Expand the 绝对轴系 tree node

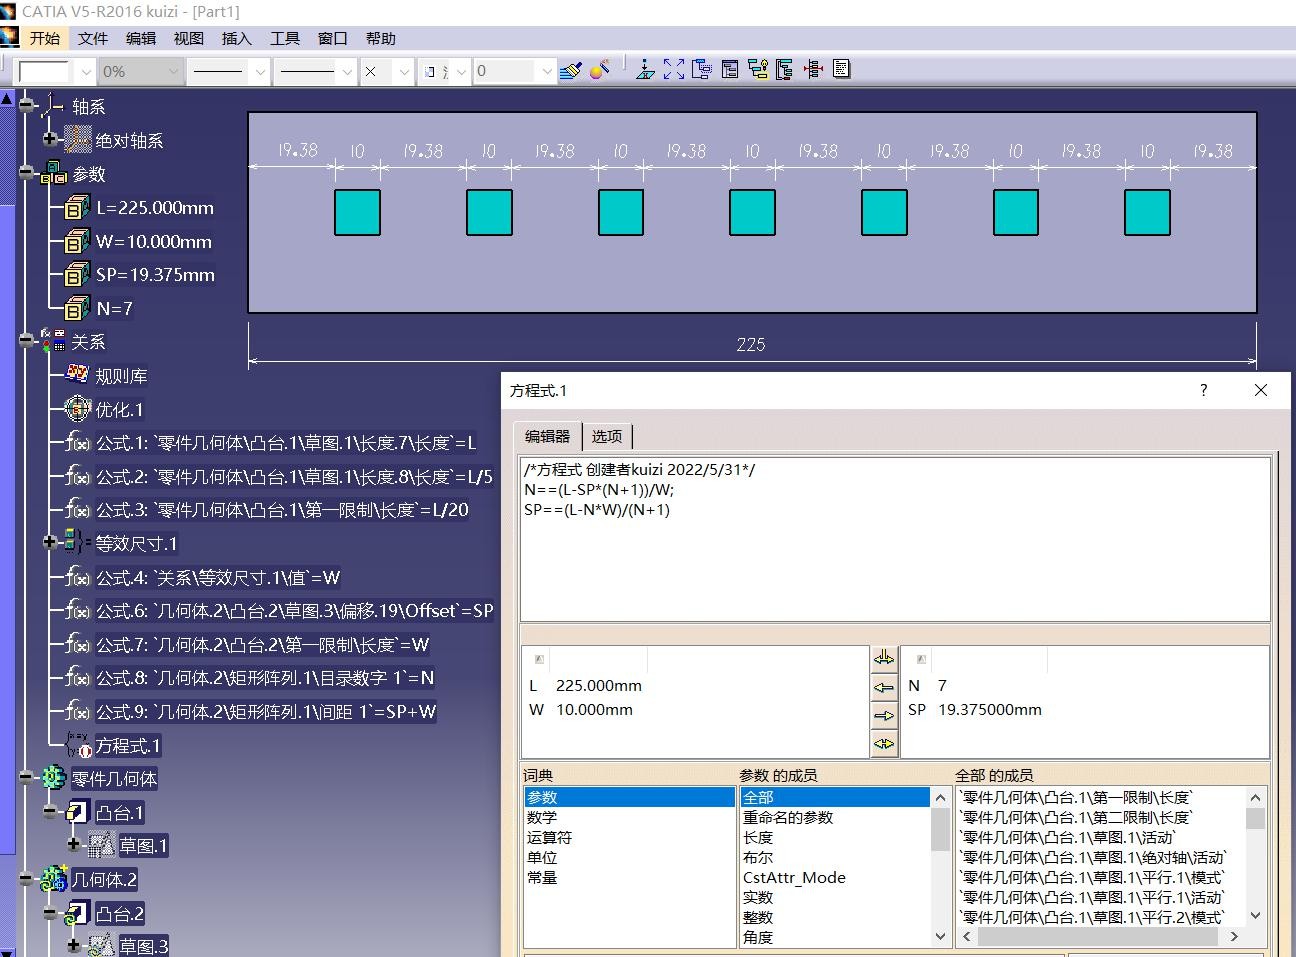(50, 139)
